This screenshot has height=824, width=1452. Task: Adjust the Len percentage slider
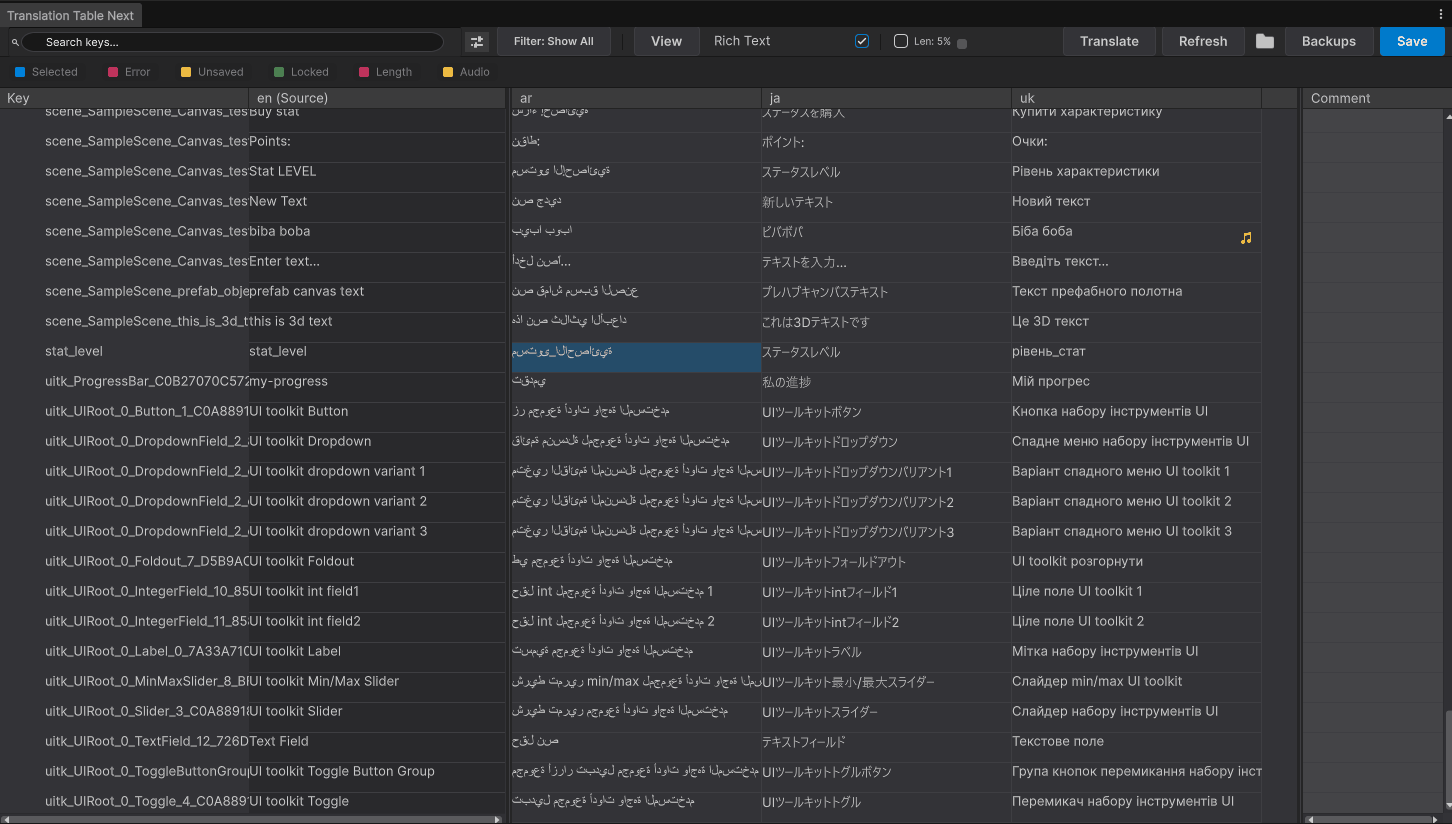point(960,42)
